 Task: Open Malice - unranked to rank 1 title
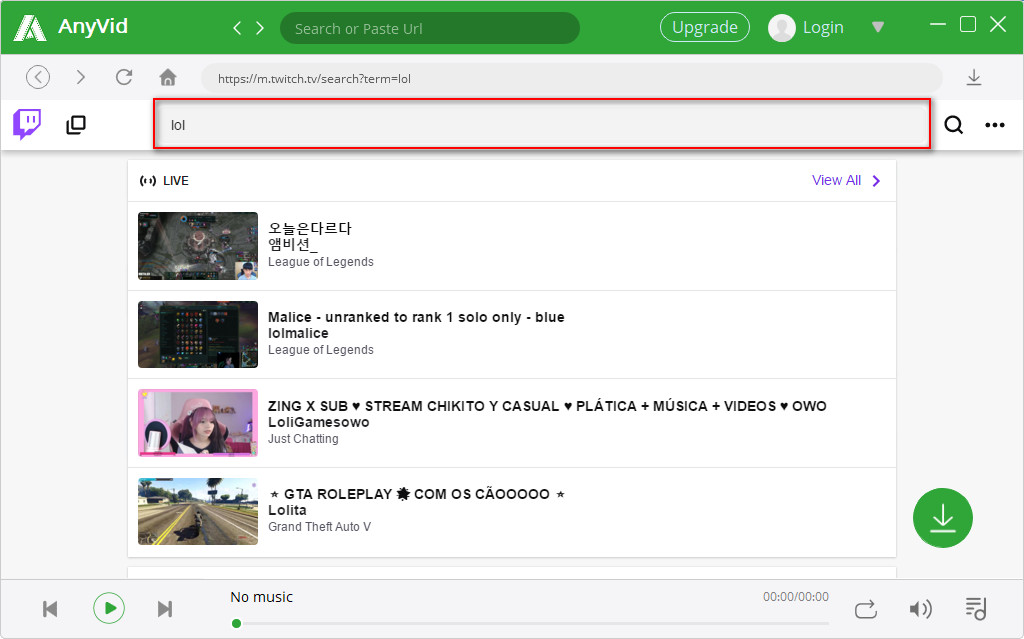click(x=416, y=317)
